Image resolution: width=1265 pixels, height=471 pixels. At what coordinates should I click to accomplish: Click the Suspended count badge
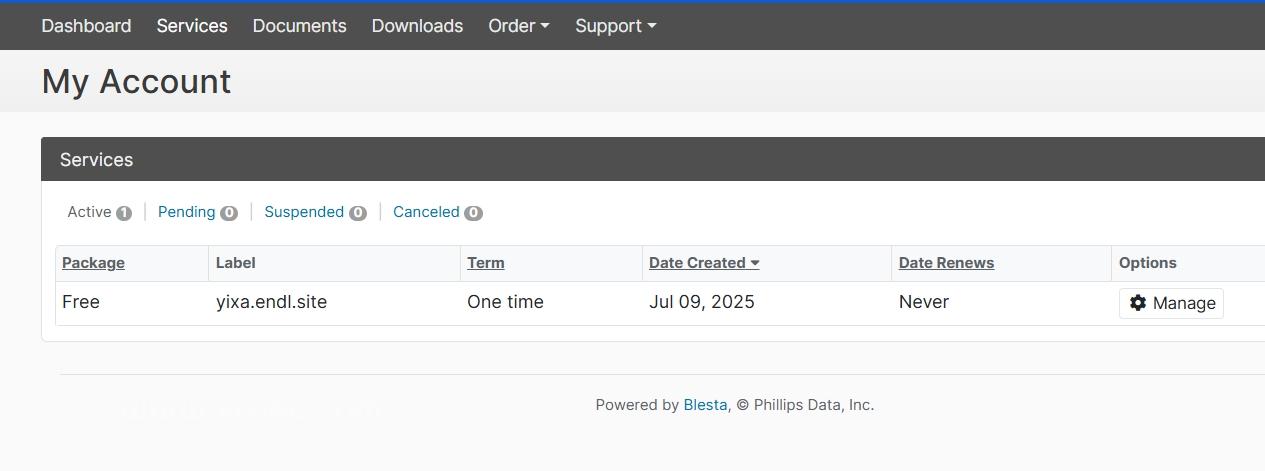point(358,213)
